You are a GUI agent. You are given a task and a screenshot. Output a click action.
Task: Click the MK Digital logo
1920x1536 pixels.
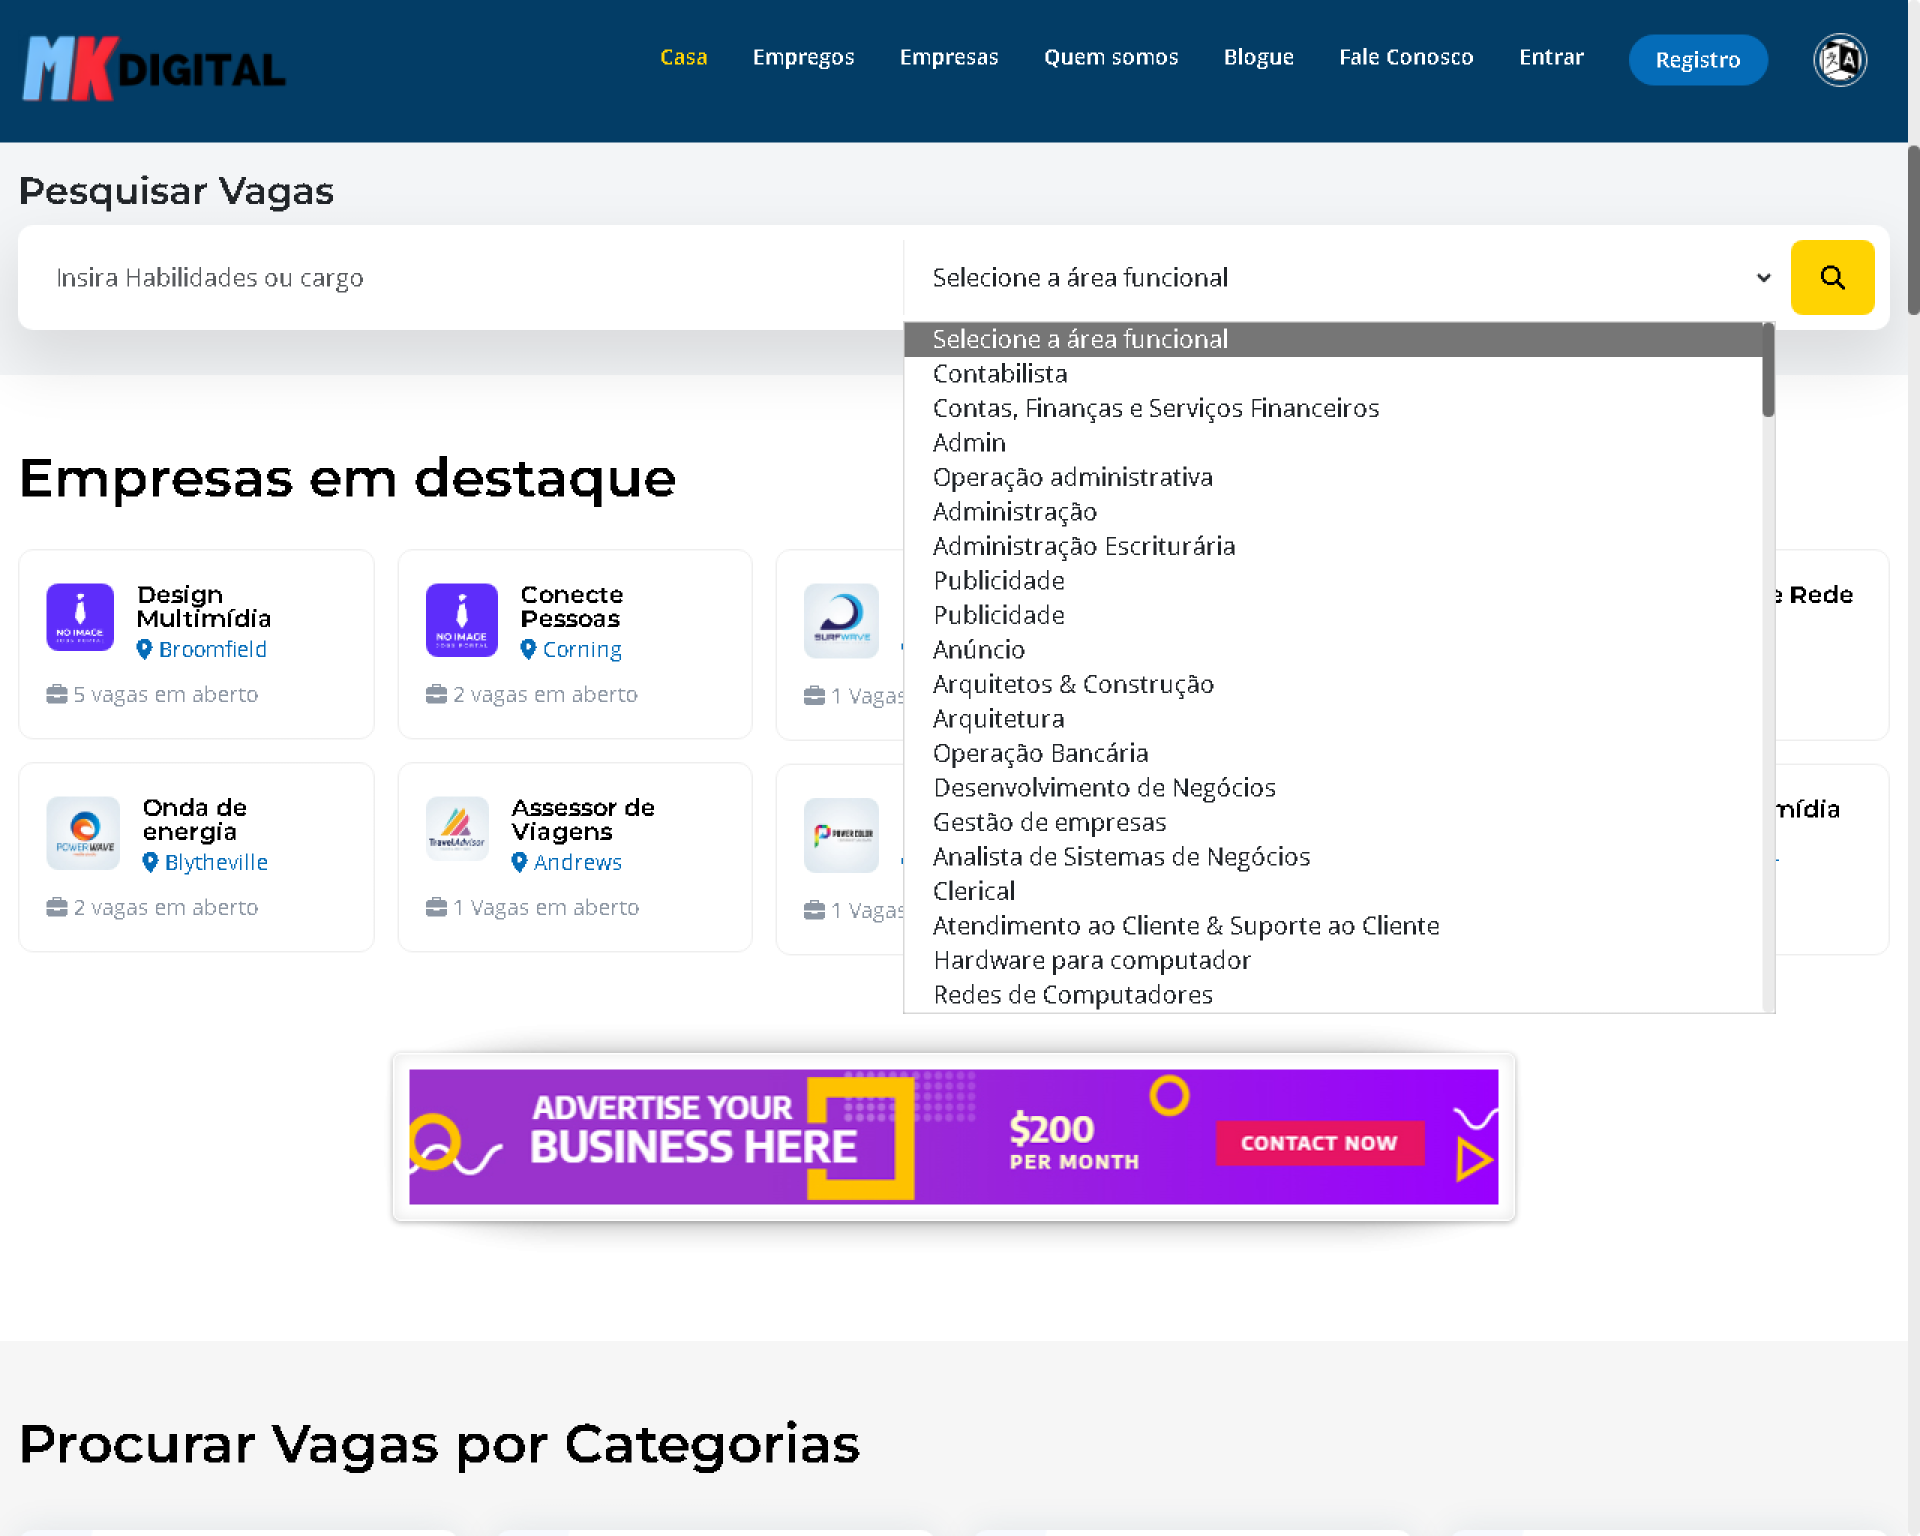pos(154,68)
